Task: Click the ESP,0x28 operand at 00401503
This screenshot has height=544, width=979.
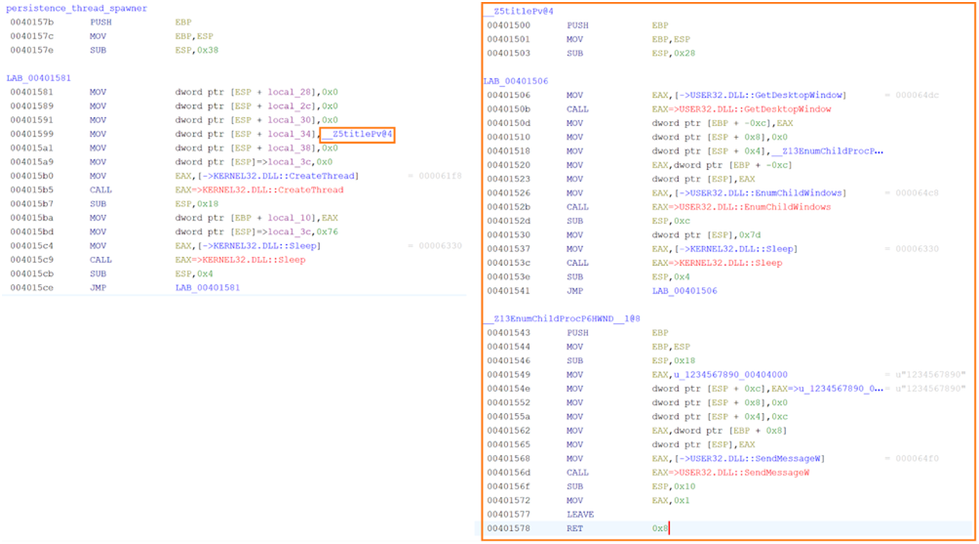Action: [674, 54]
